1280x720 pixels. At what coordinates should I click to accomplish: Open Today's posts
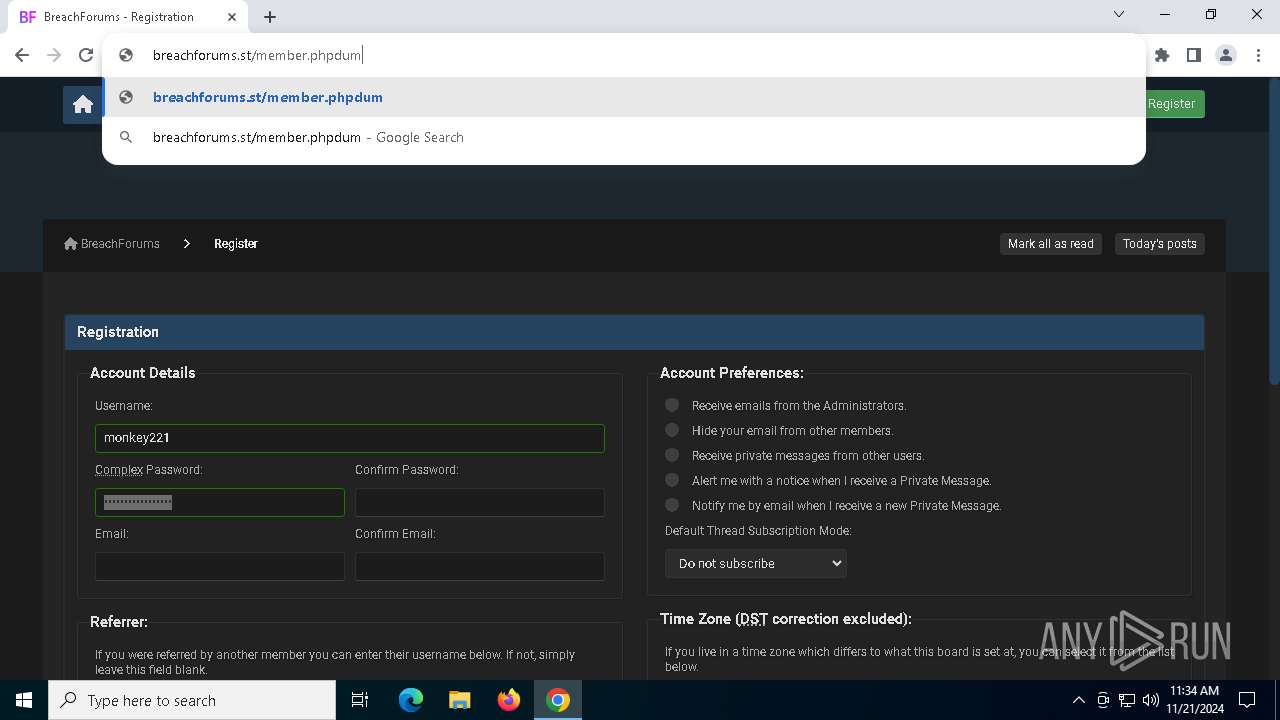(x=1159, y=244)
